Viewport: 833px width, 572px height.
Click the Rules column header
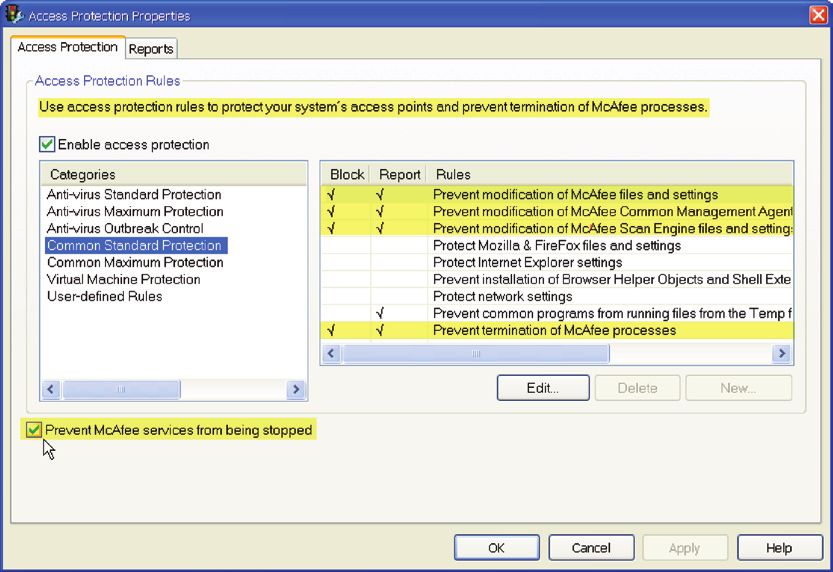point(610,174)
